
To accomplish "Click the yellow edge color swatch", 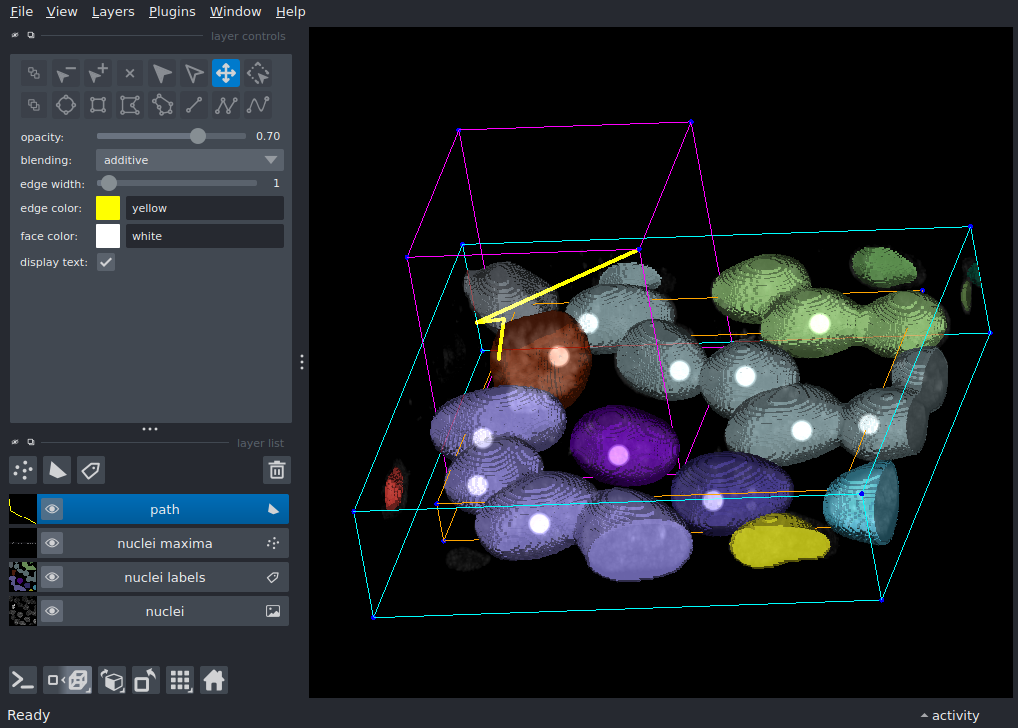I will coord(106,208).
